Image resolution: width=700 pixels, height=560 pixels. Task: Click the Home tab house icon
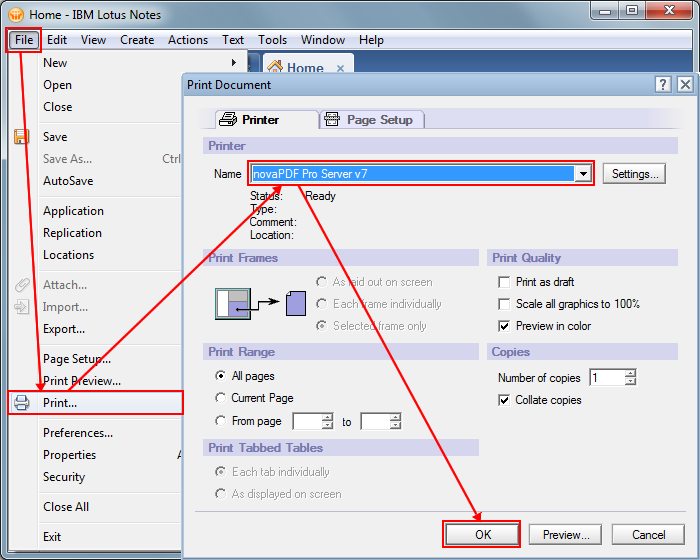275,67
